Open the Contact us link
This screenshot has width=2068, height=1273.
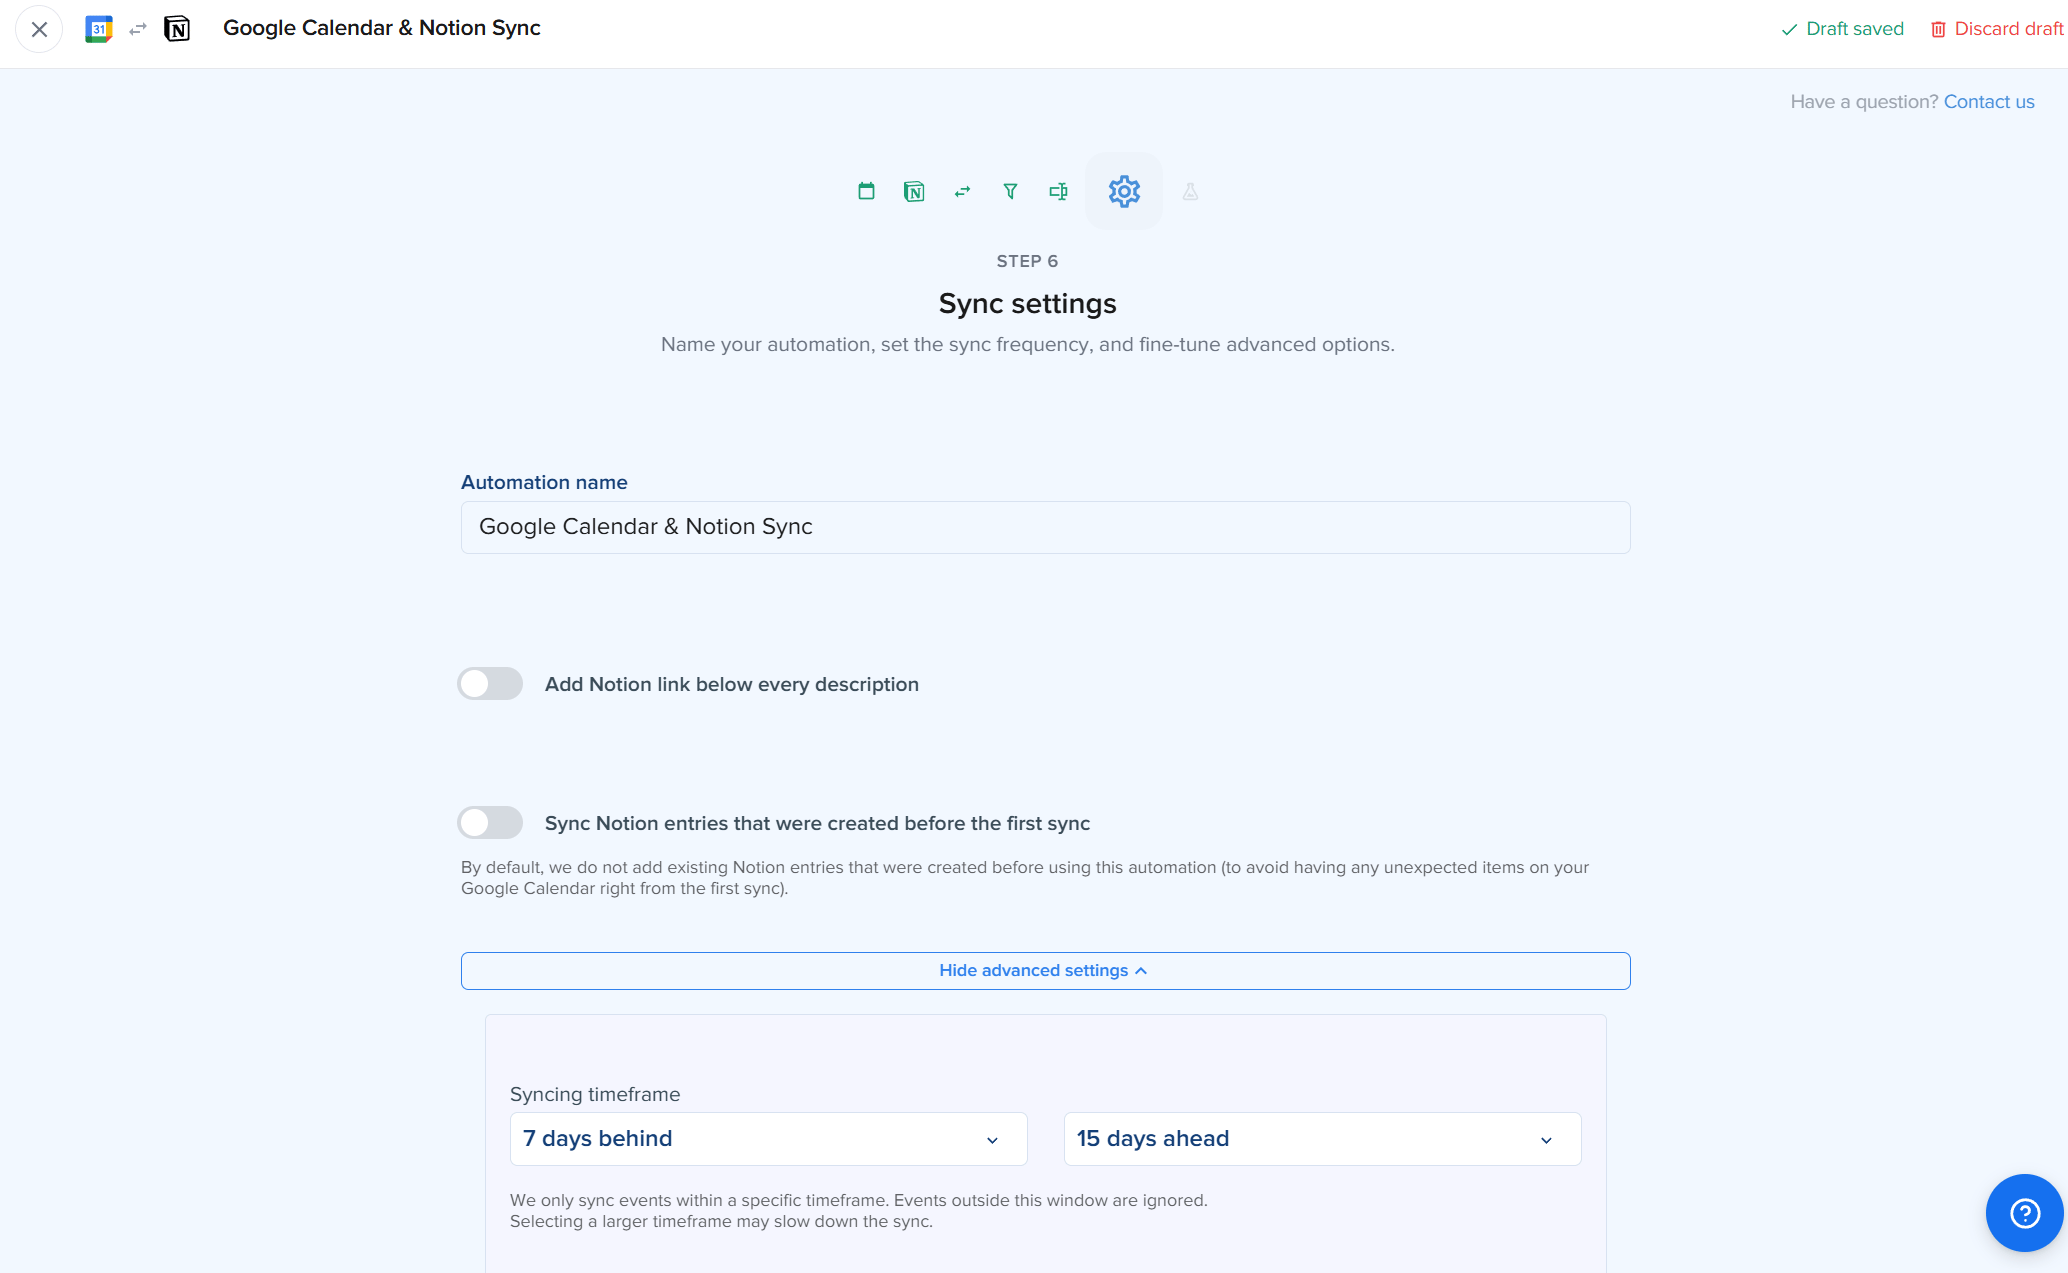click(x=1989, y=102)
